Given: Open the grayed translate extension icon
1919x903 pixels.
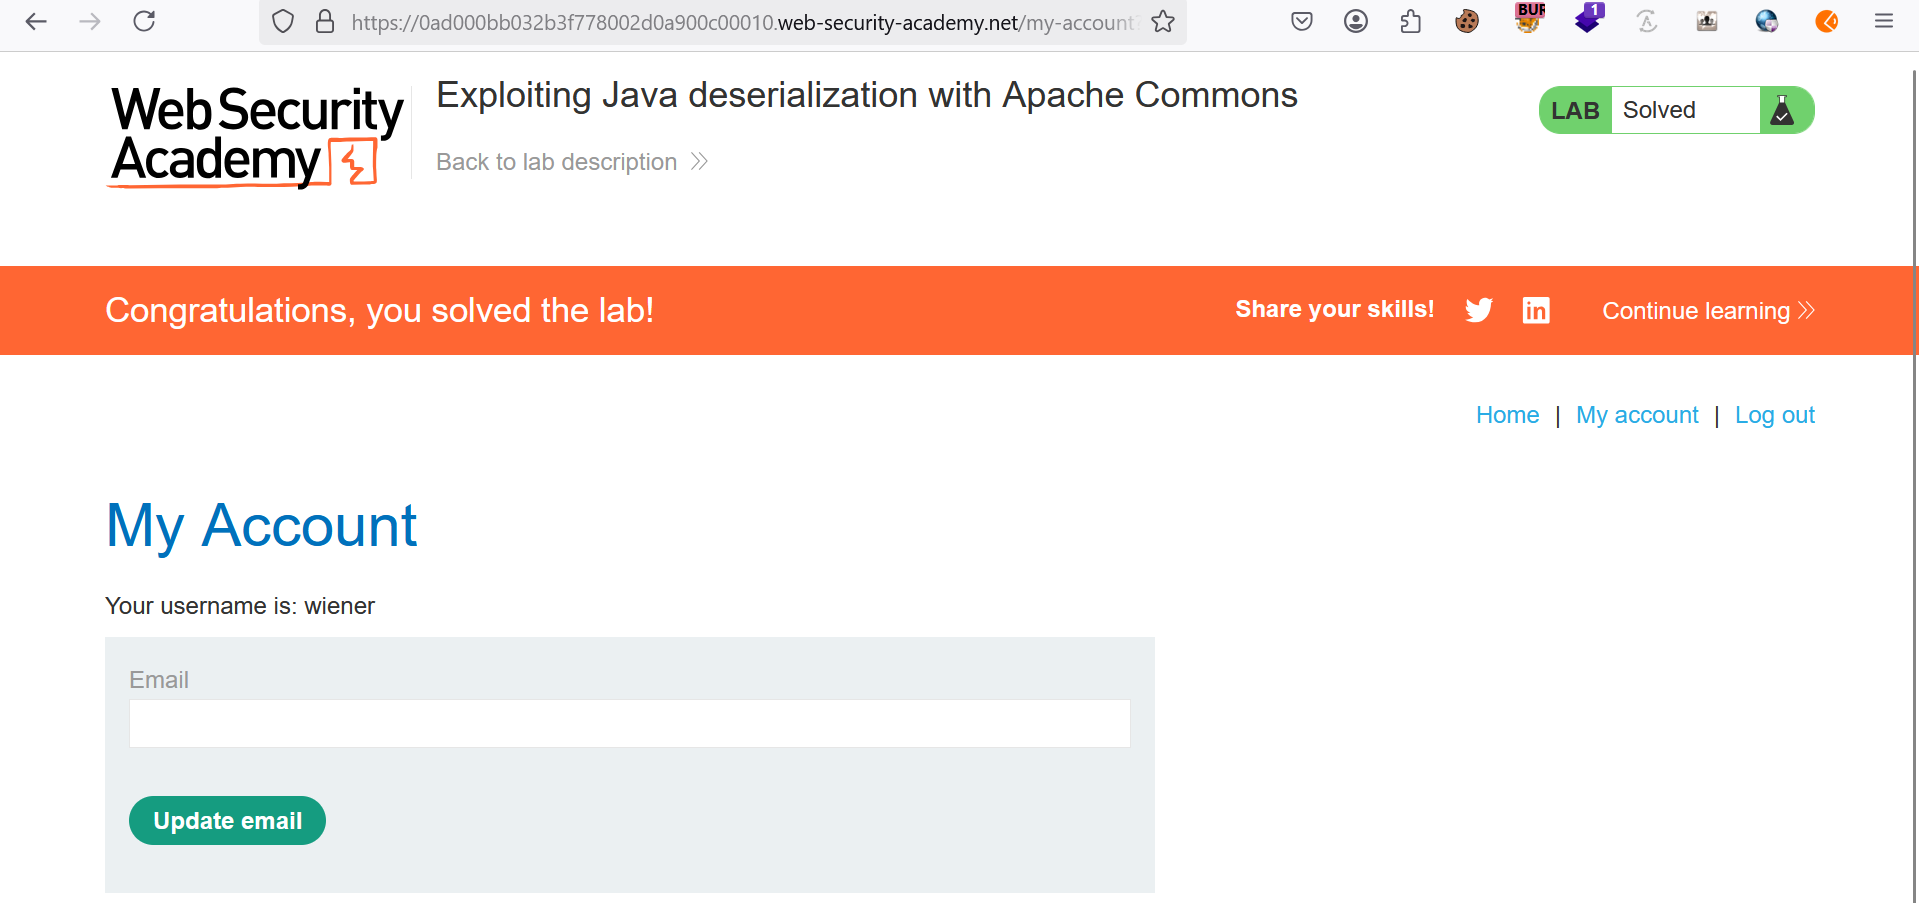Looking at the screenshot, I should click(1647, 21).
